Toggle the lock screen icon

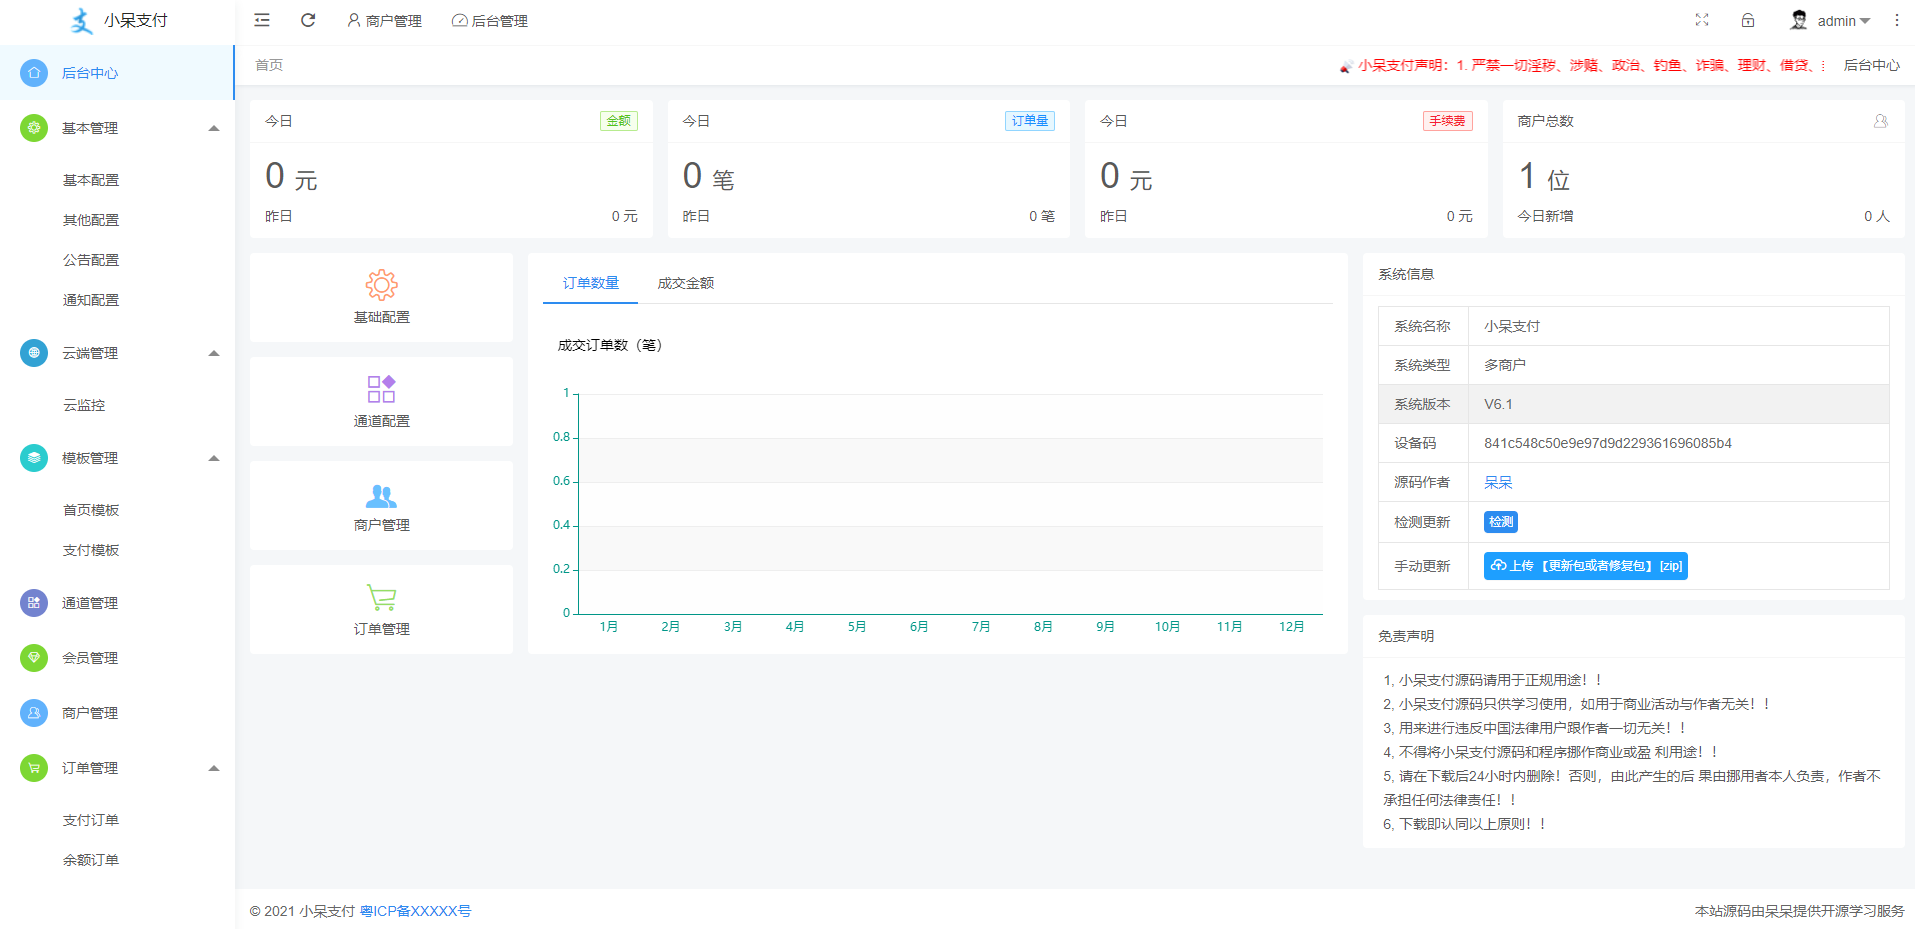tap(1748, 20)
